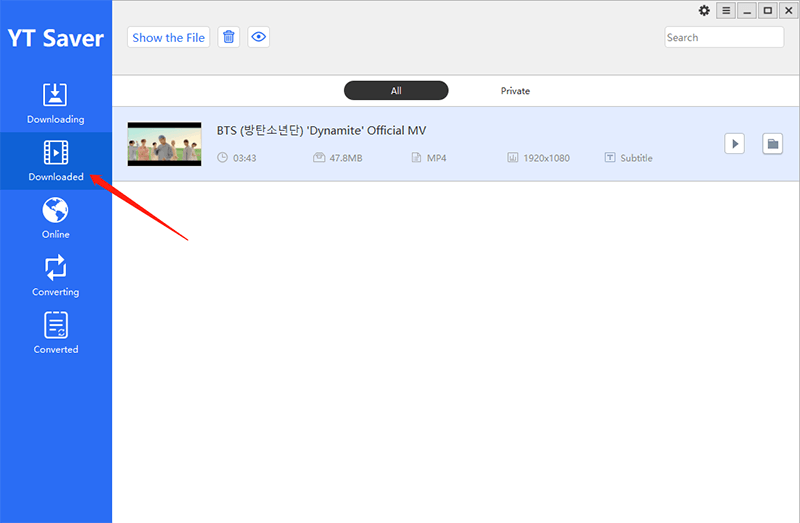Click the file icon beside MP4

[416, 158]
